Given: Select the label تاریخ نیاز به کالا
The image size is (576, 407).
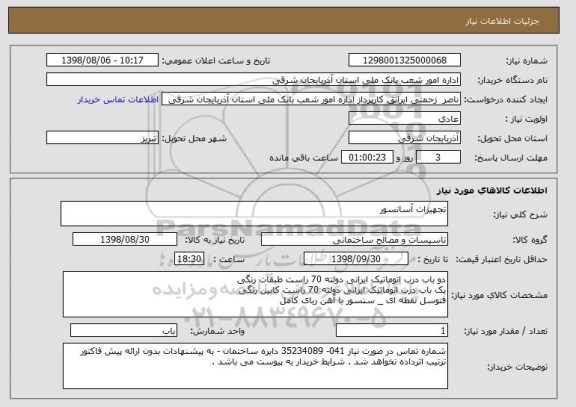Looking at the screenshot, I should point(215,240).
